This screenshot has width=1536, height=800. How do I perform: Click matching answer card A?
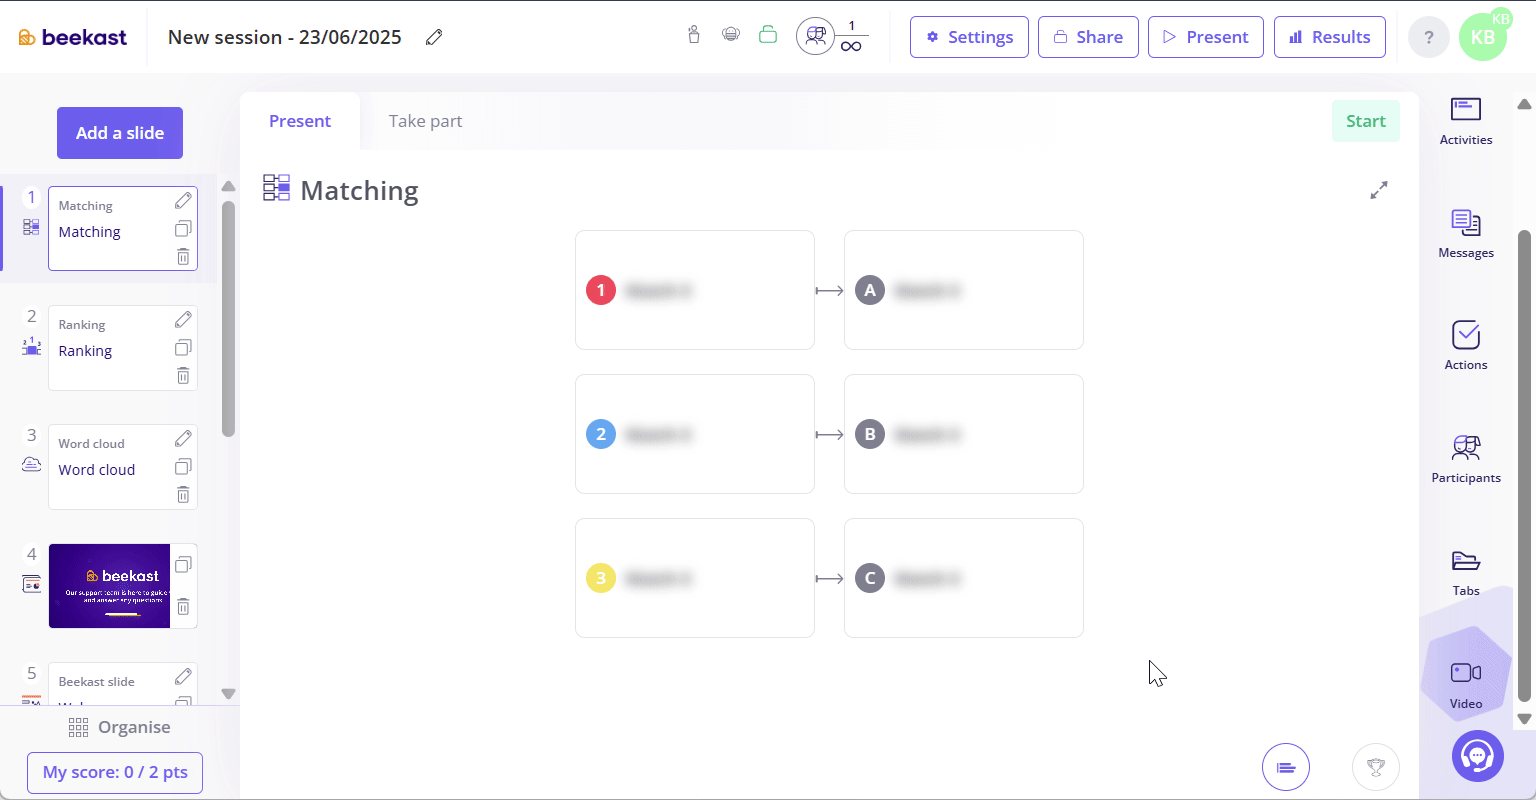[x=964, y=290]
